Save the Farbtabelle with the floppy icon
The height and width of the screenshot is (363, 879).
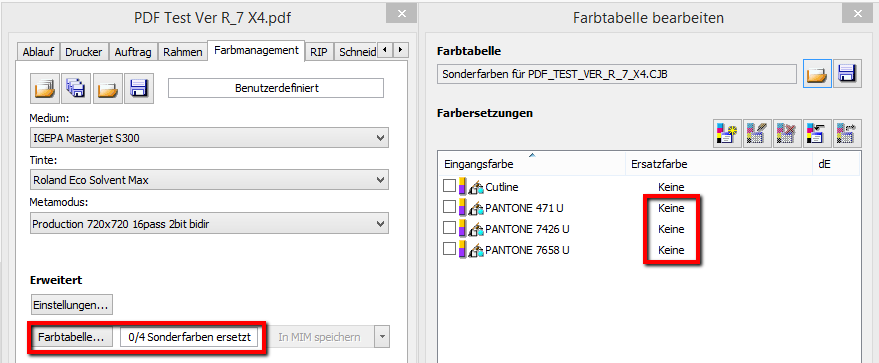(847, 73)
